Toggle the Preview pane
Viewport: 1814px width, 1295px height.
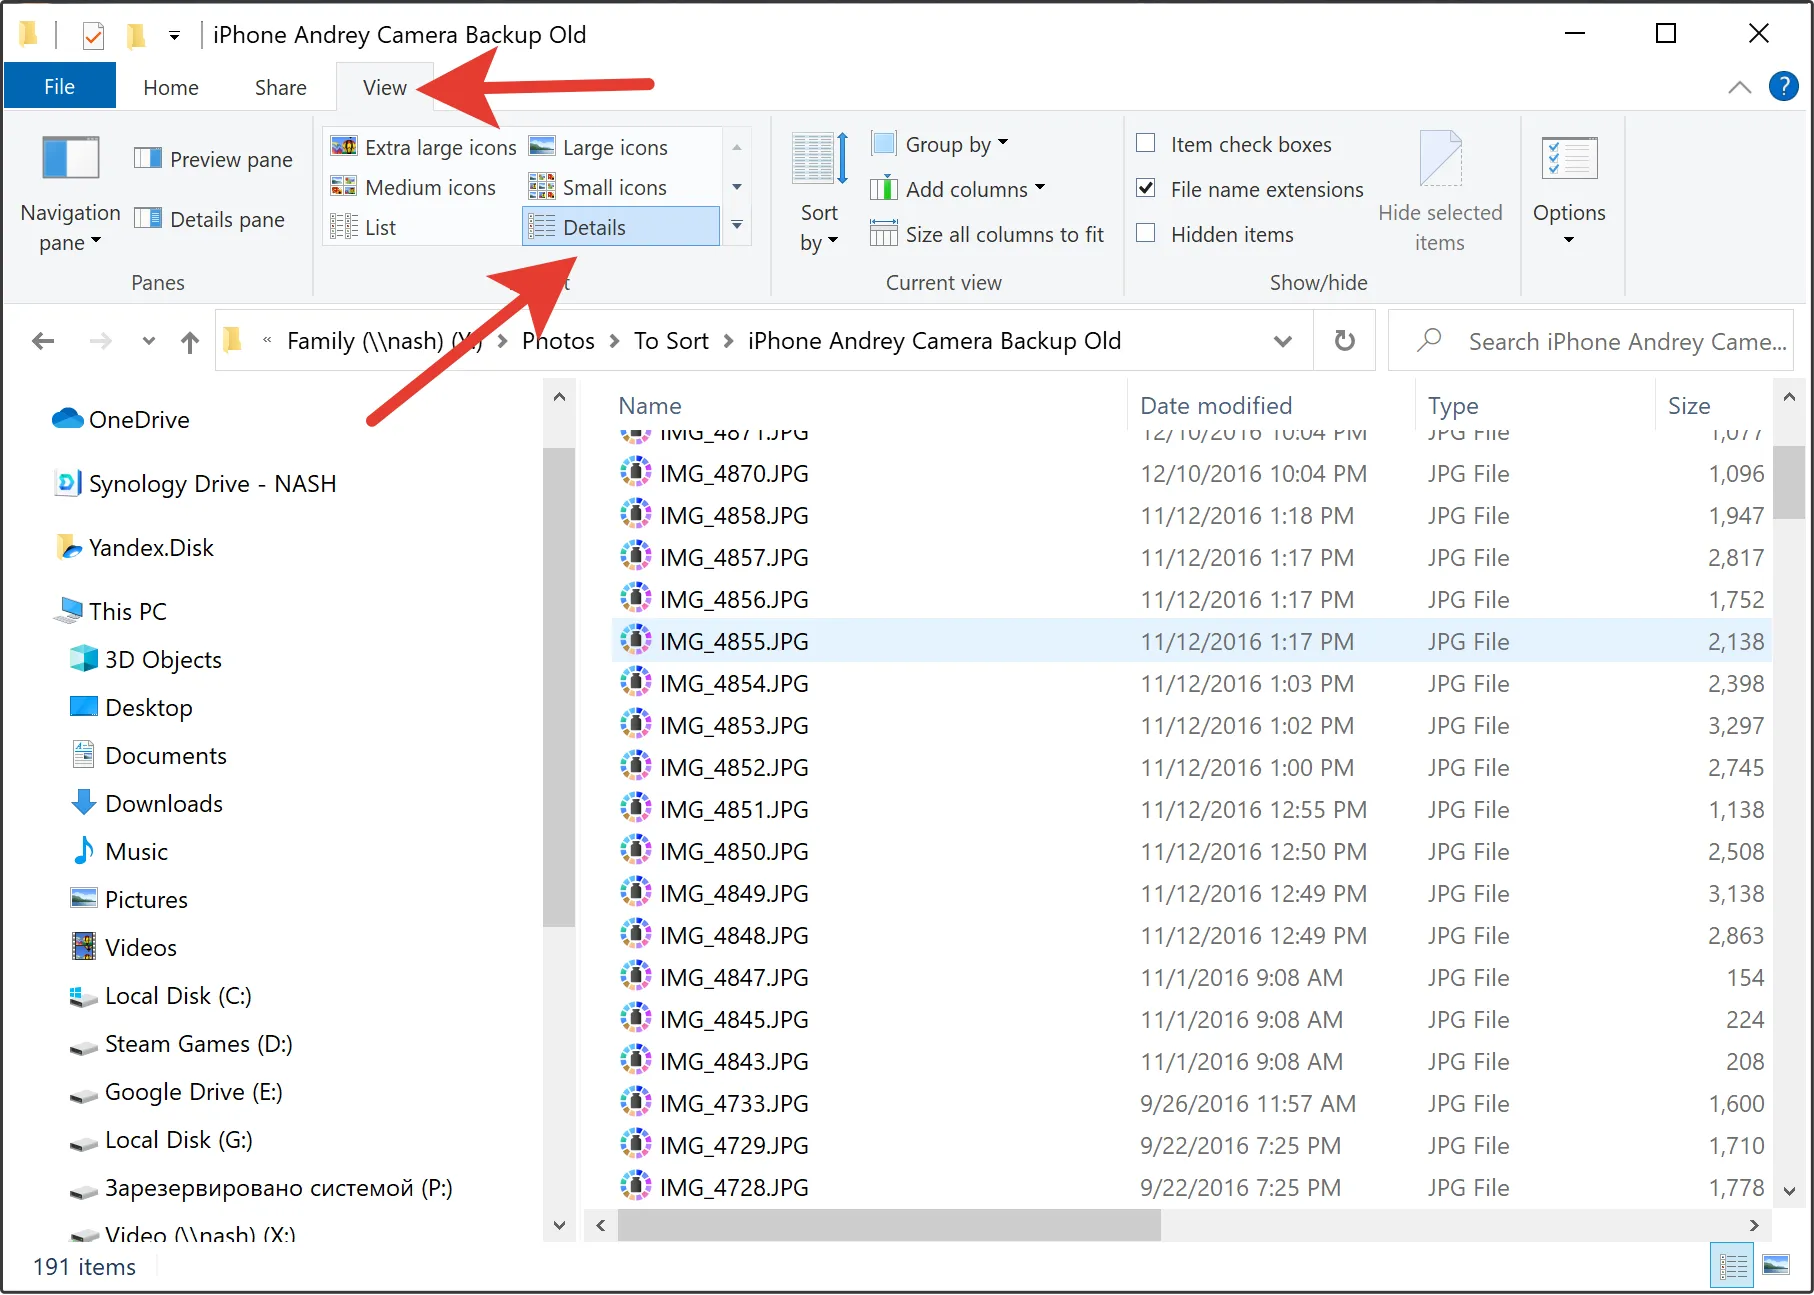click(214, 159)
